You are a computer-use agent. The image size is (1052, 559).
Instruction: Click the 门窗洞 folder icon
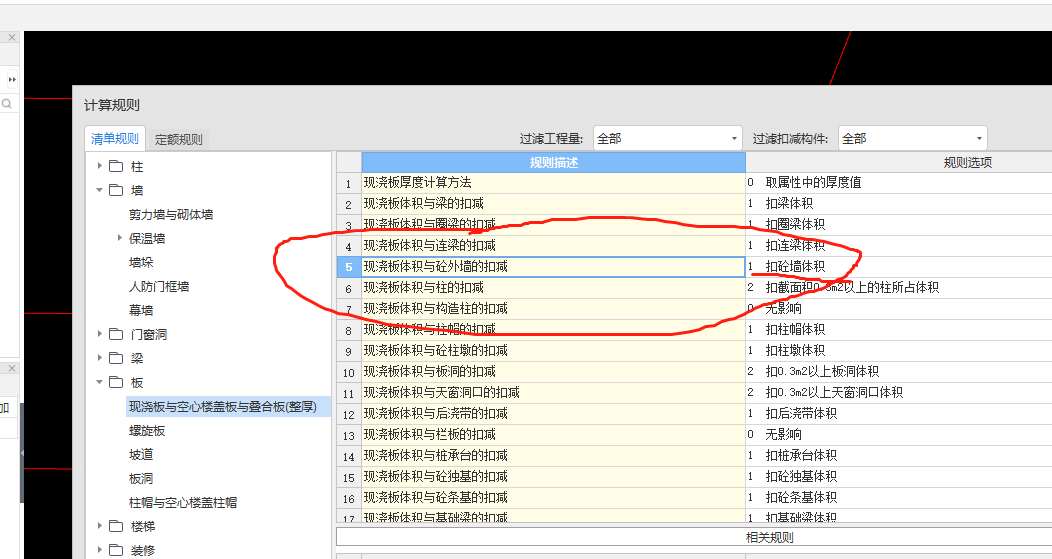(x=116, y=334)
